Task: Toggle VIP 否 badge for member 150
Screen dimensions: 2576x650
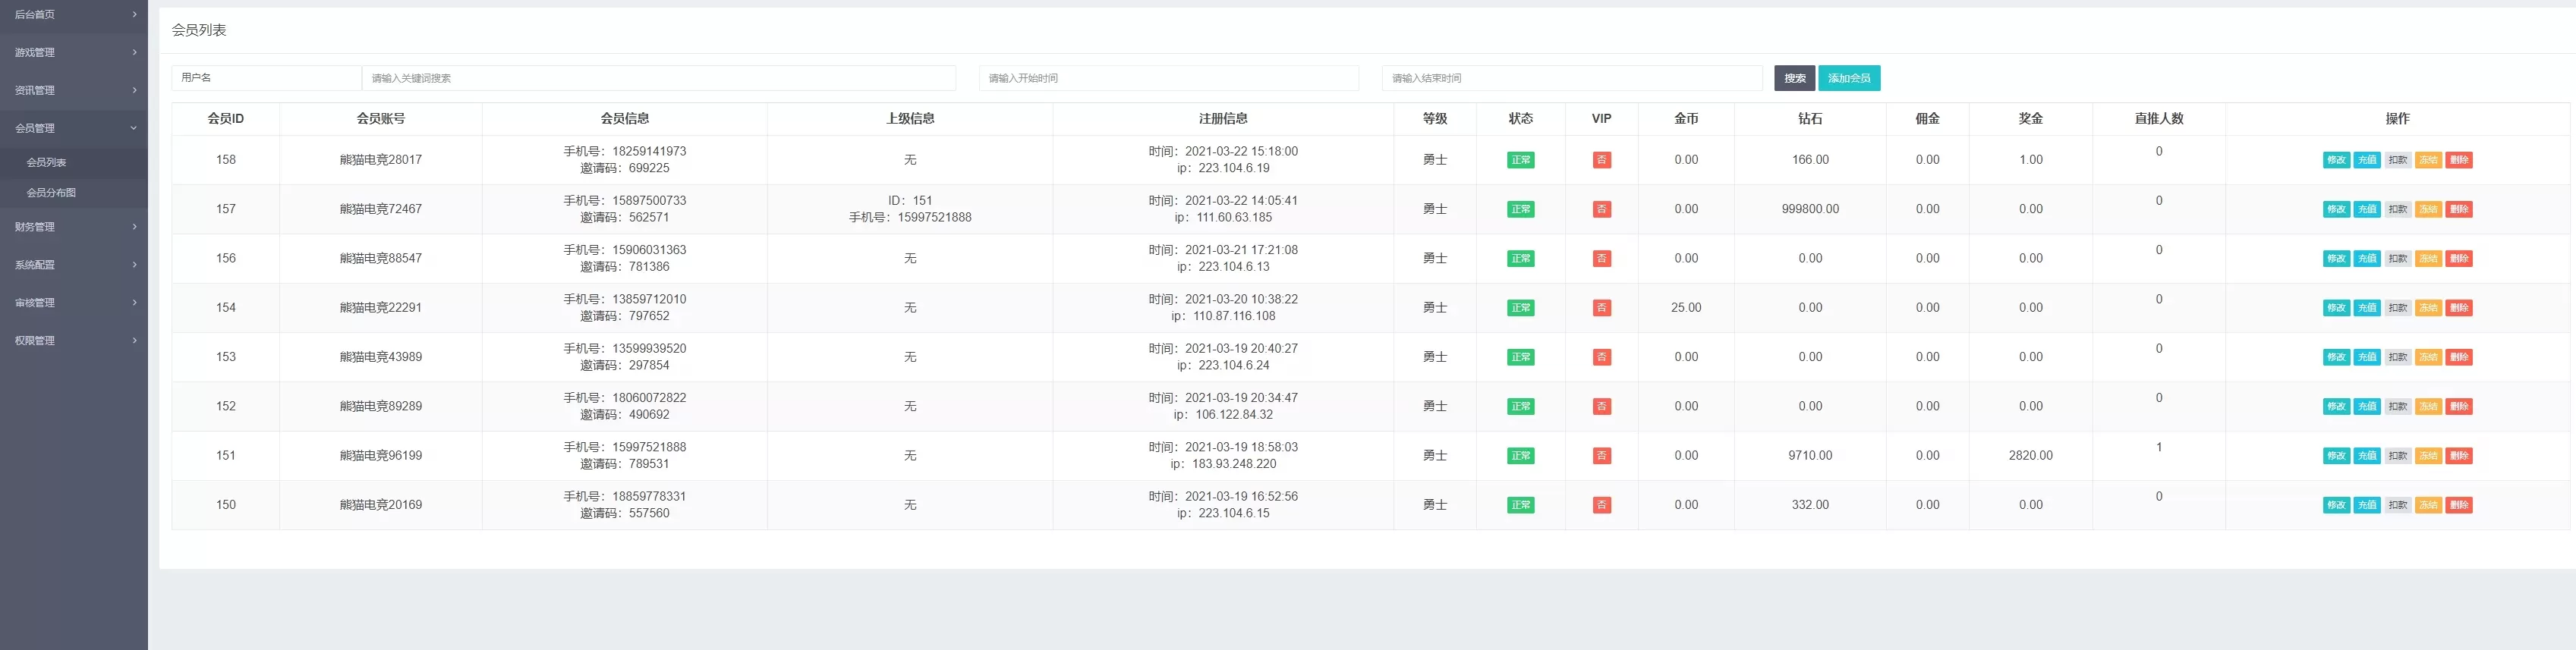Action: [1601, 505]
